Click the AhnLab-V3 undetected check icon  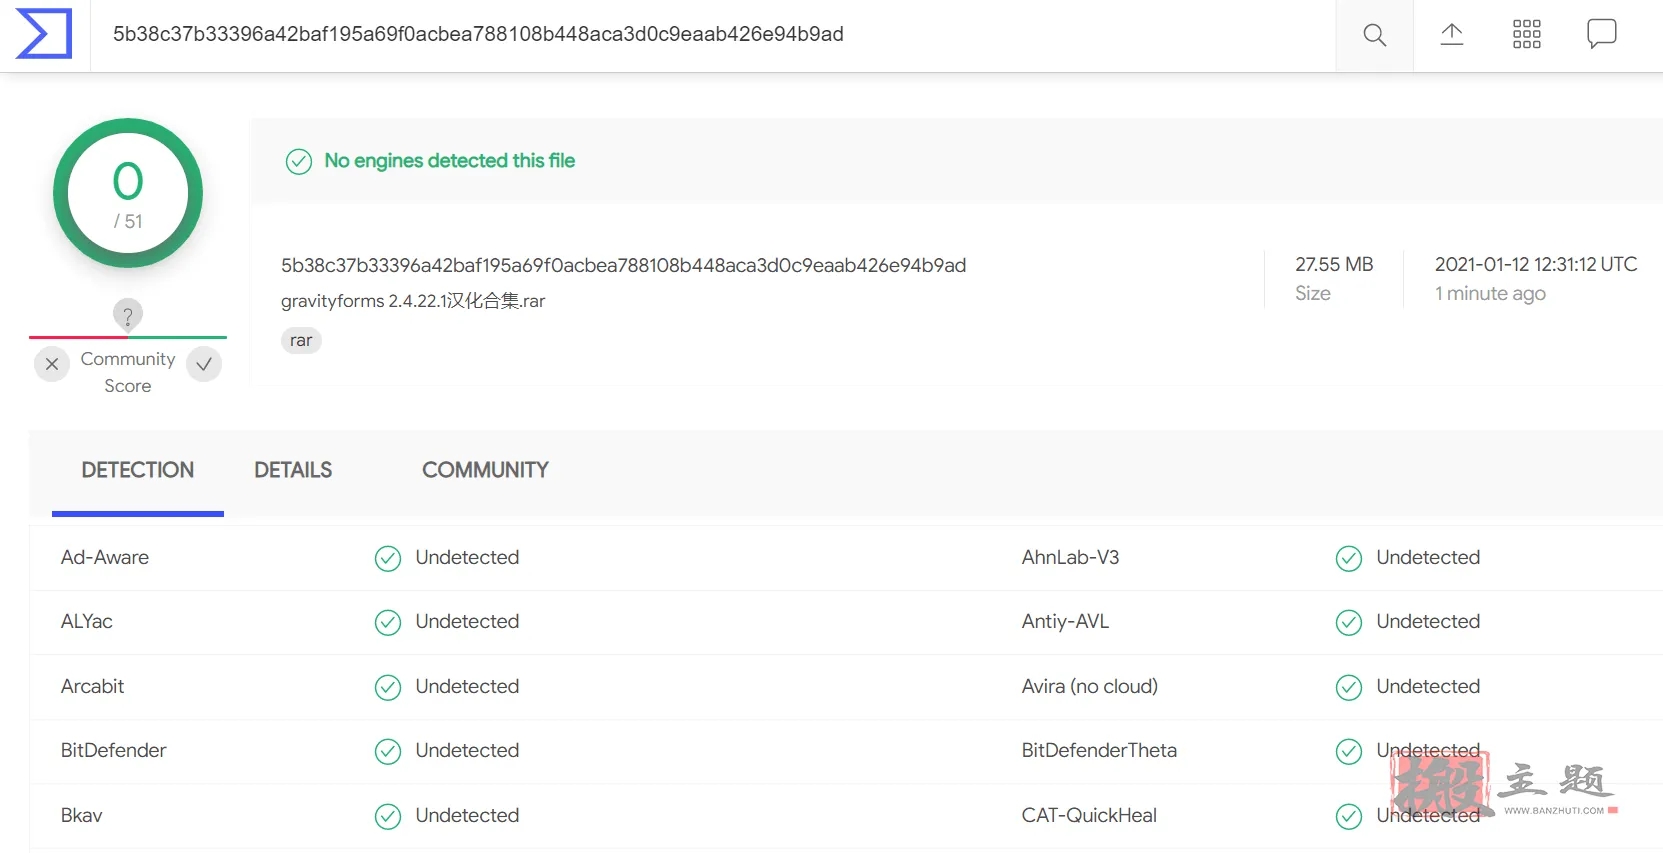(x=1349, y=558)
